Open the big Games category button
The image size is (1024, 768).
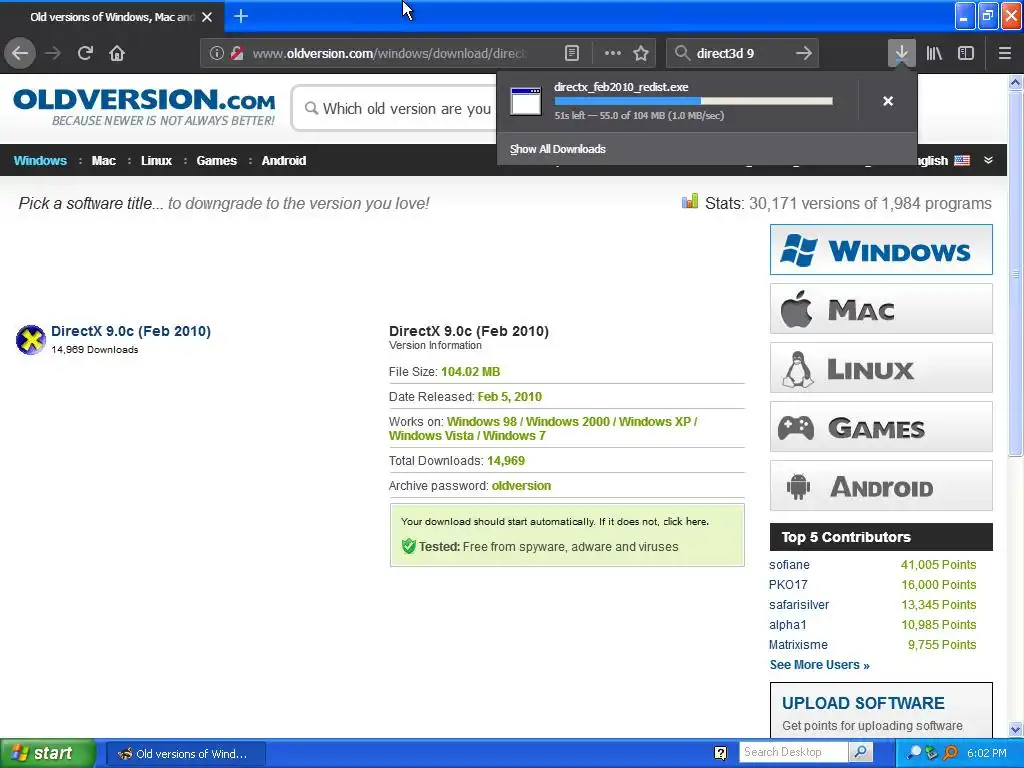(881, 427)
